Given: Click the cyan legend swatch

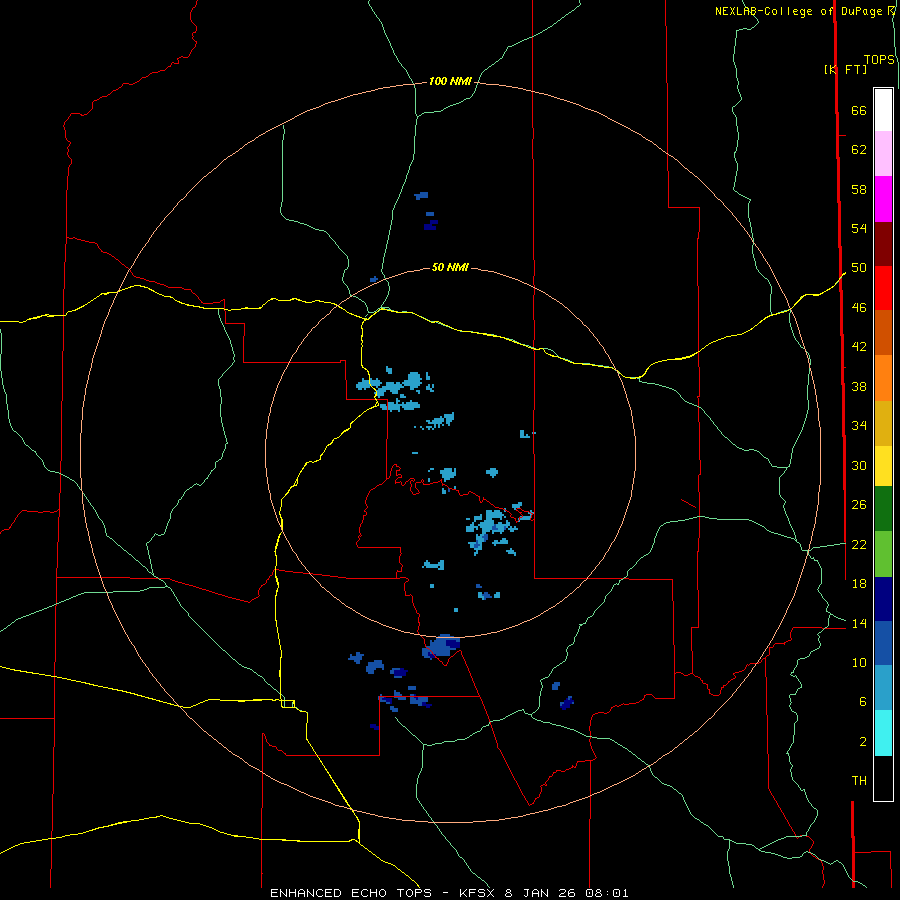Looking at the screenshot, I should 883,733.
